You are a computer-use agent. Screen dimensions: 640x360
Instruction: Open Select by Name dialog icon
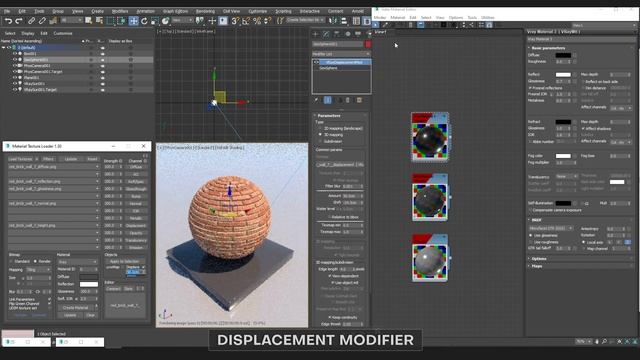[99, 20]
